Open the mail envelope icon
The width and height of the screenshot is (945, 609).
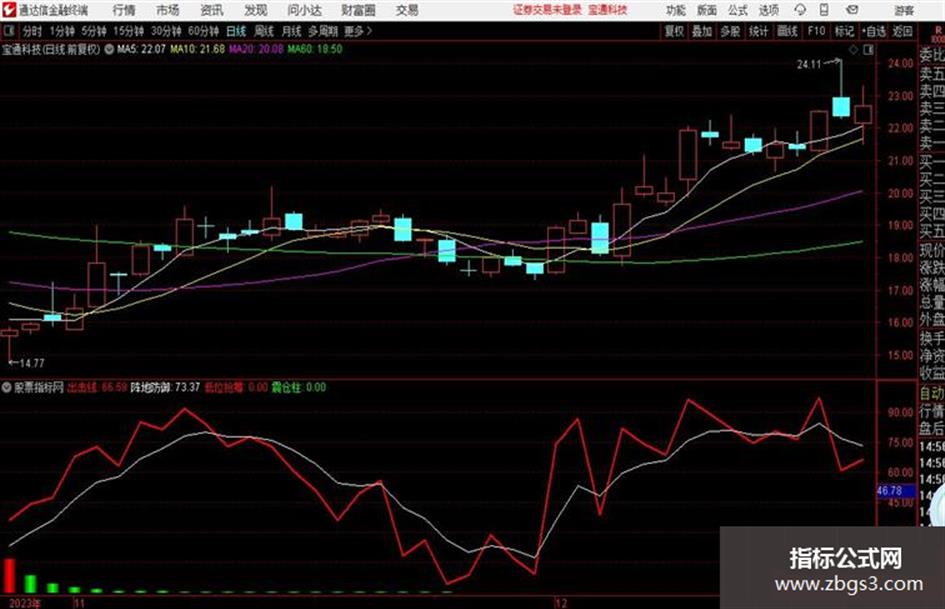pyautogui.click(x=852, y=10)
